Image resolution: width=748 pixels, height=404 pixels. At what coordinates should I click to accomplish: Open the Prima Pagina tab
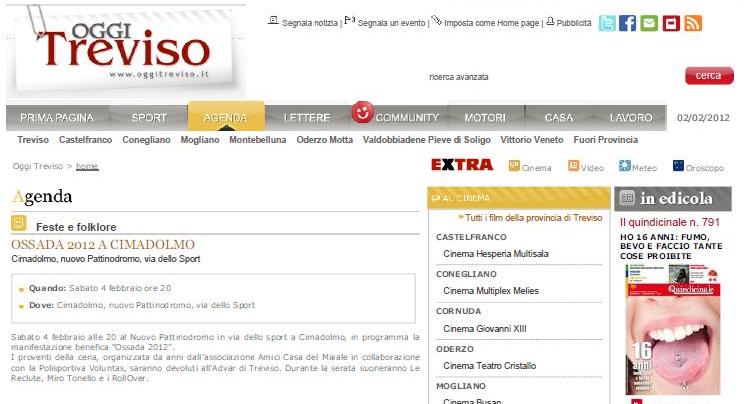coord(57,118)
